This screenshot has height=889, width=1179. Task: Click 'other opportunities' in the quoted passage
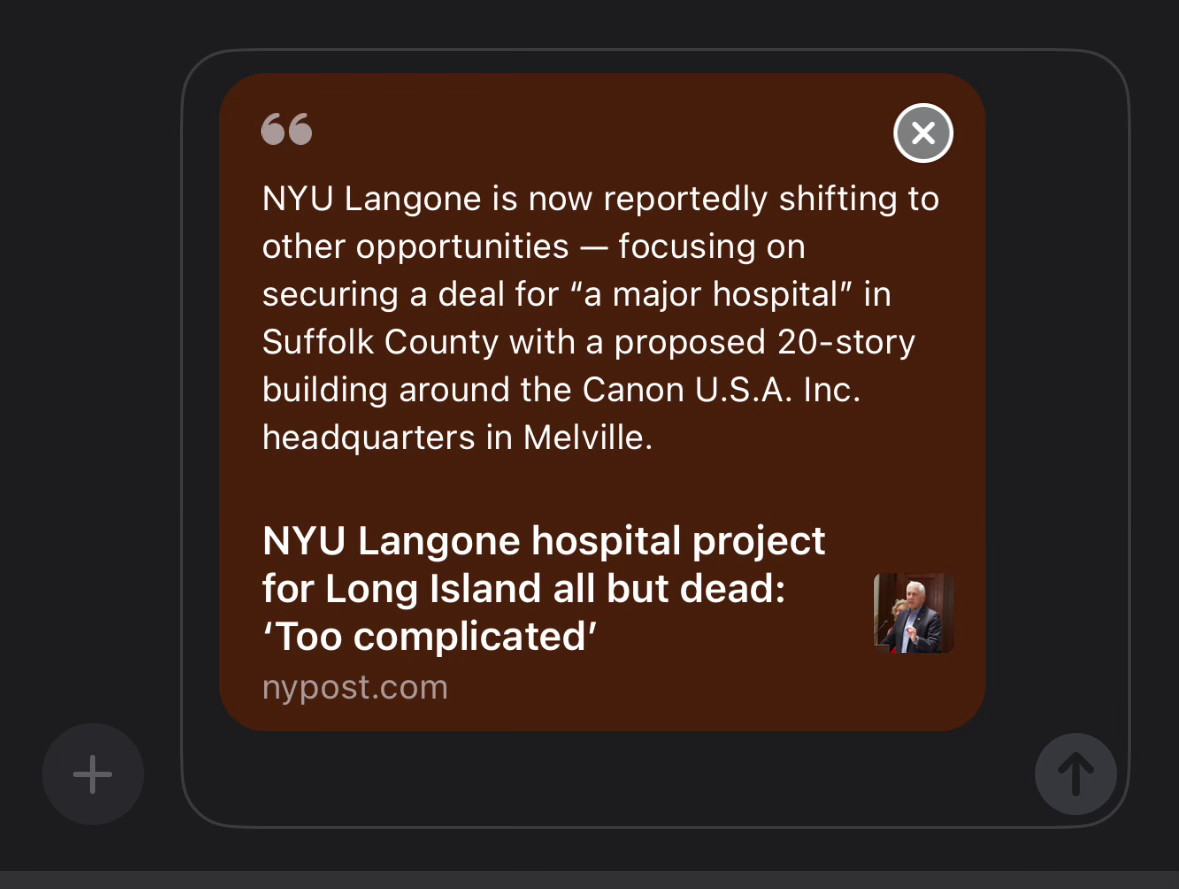415,247
